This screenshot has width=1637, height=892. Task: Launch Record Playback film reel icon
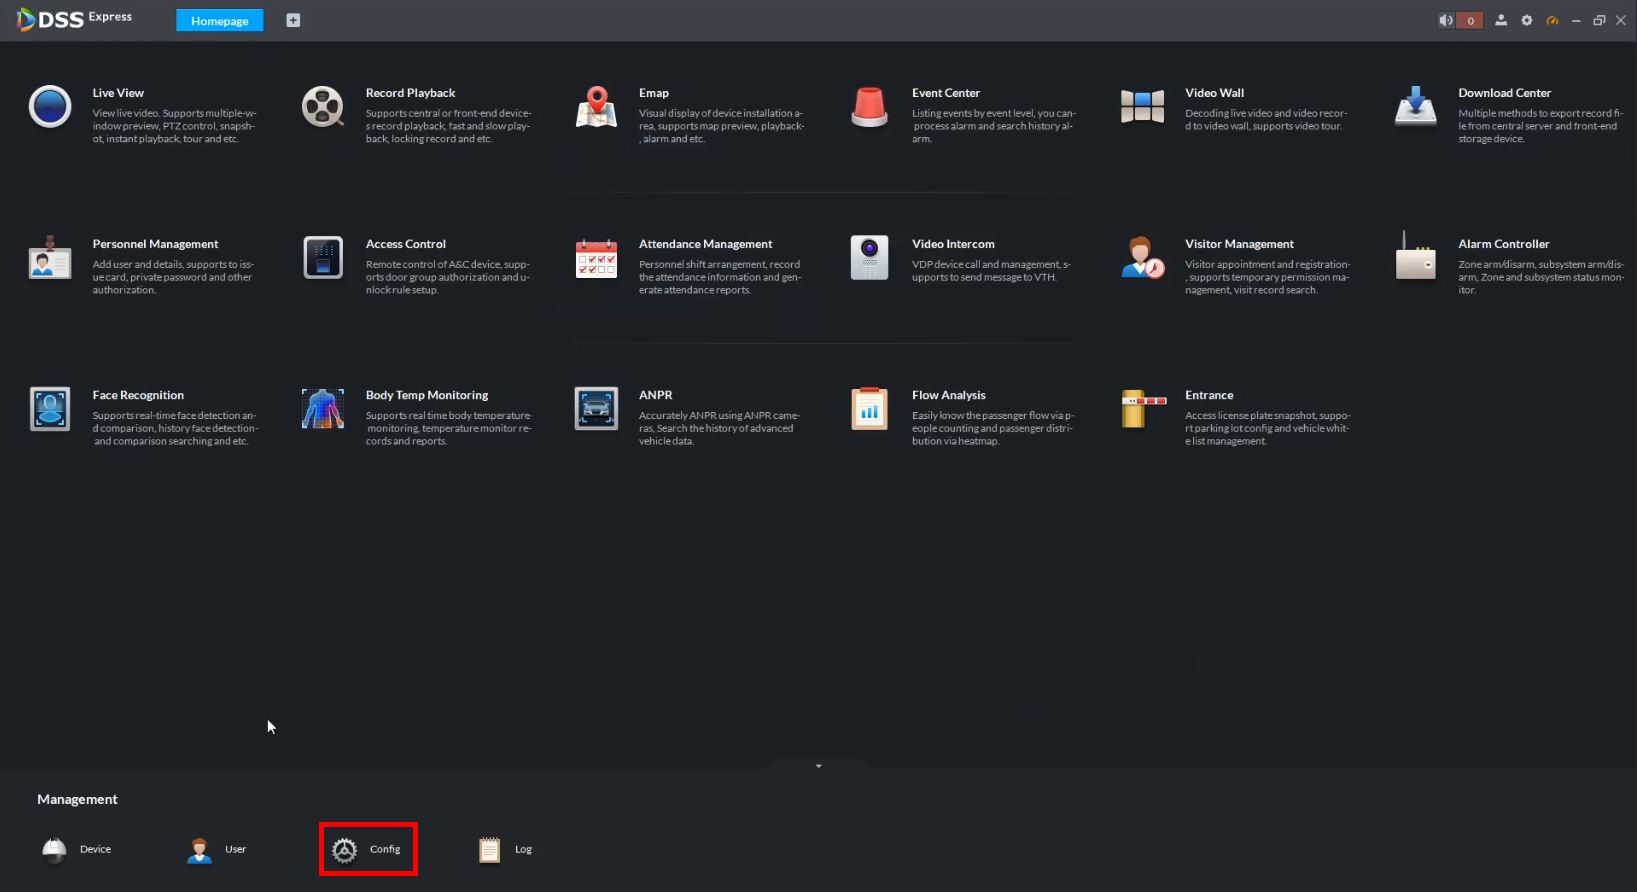pyautogui.click(x=323, y=107)
